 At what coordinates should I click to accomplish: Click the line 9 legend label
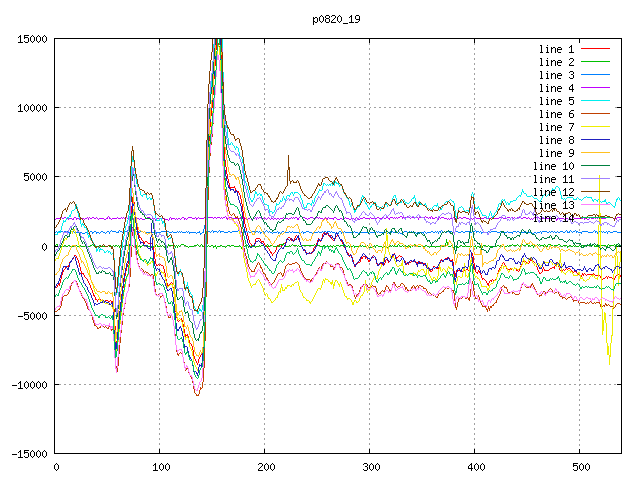(x=556, y=153)
